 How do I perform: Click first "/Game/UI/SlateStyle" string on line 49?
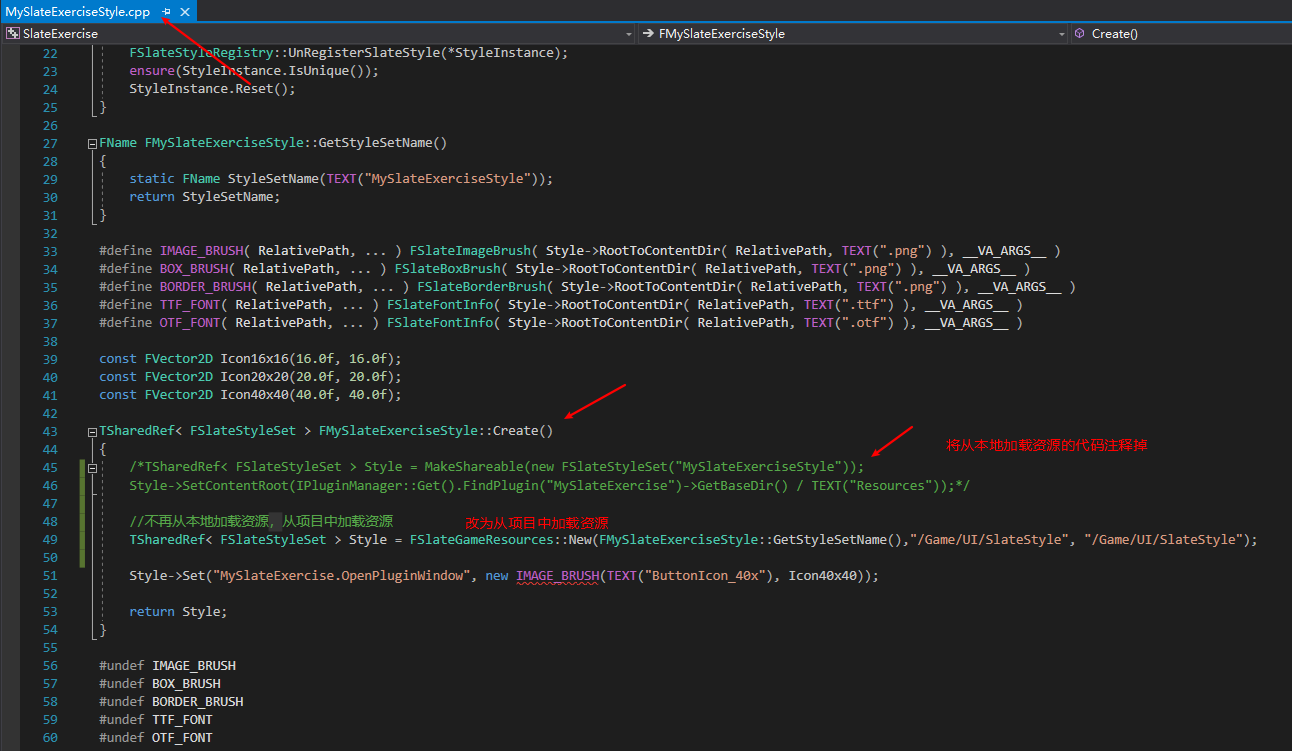(992, 539)
